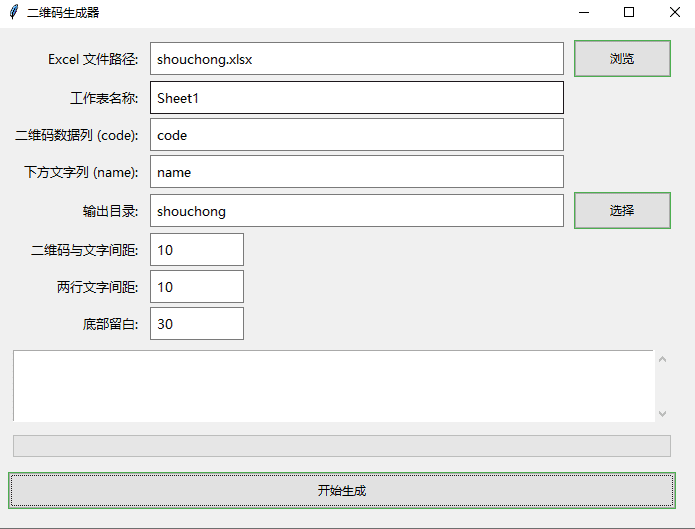Image resolution: width=695 pixels, height=529 pixels.
Task: Click the 二维码与文字间距 input box
Action: click(197, 250)
